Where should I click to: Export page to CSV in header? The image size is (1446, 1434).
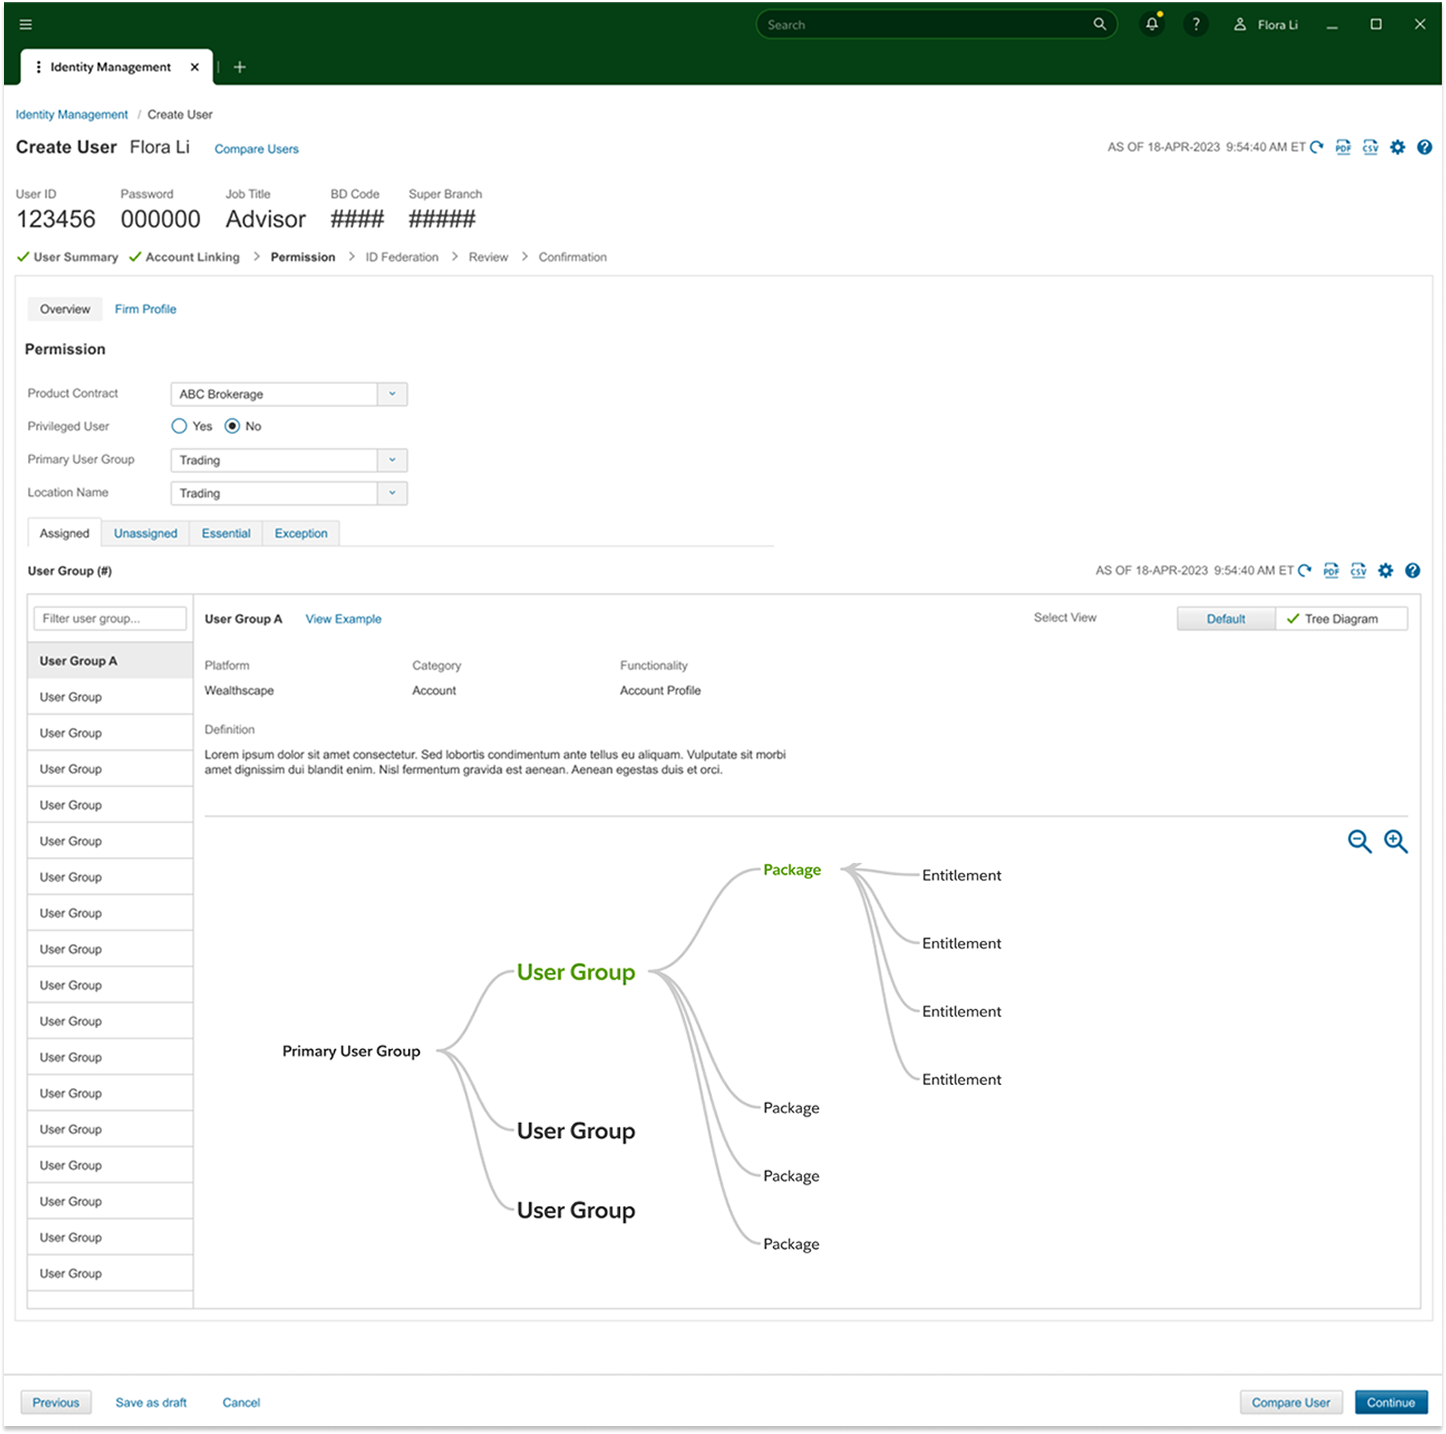pyautogui.click(x=1370, y=147)
